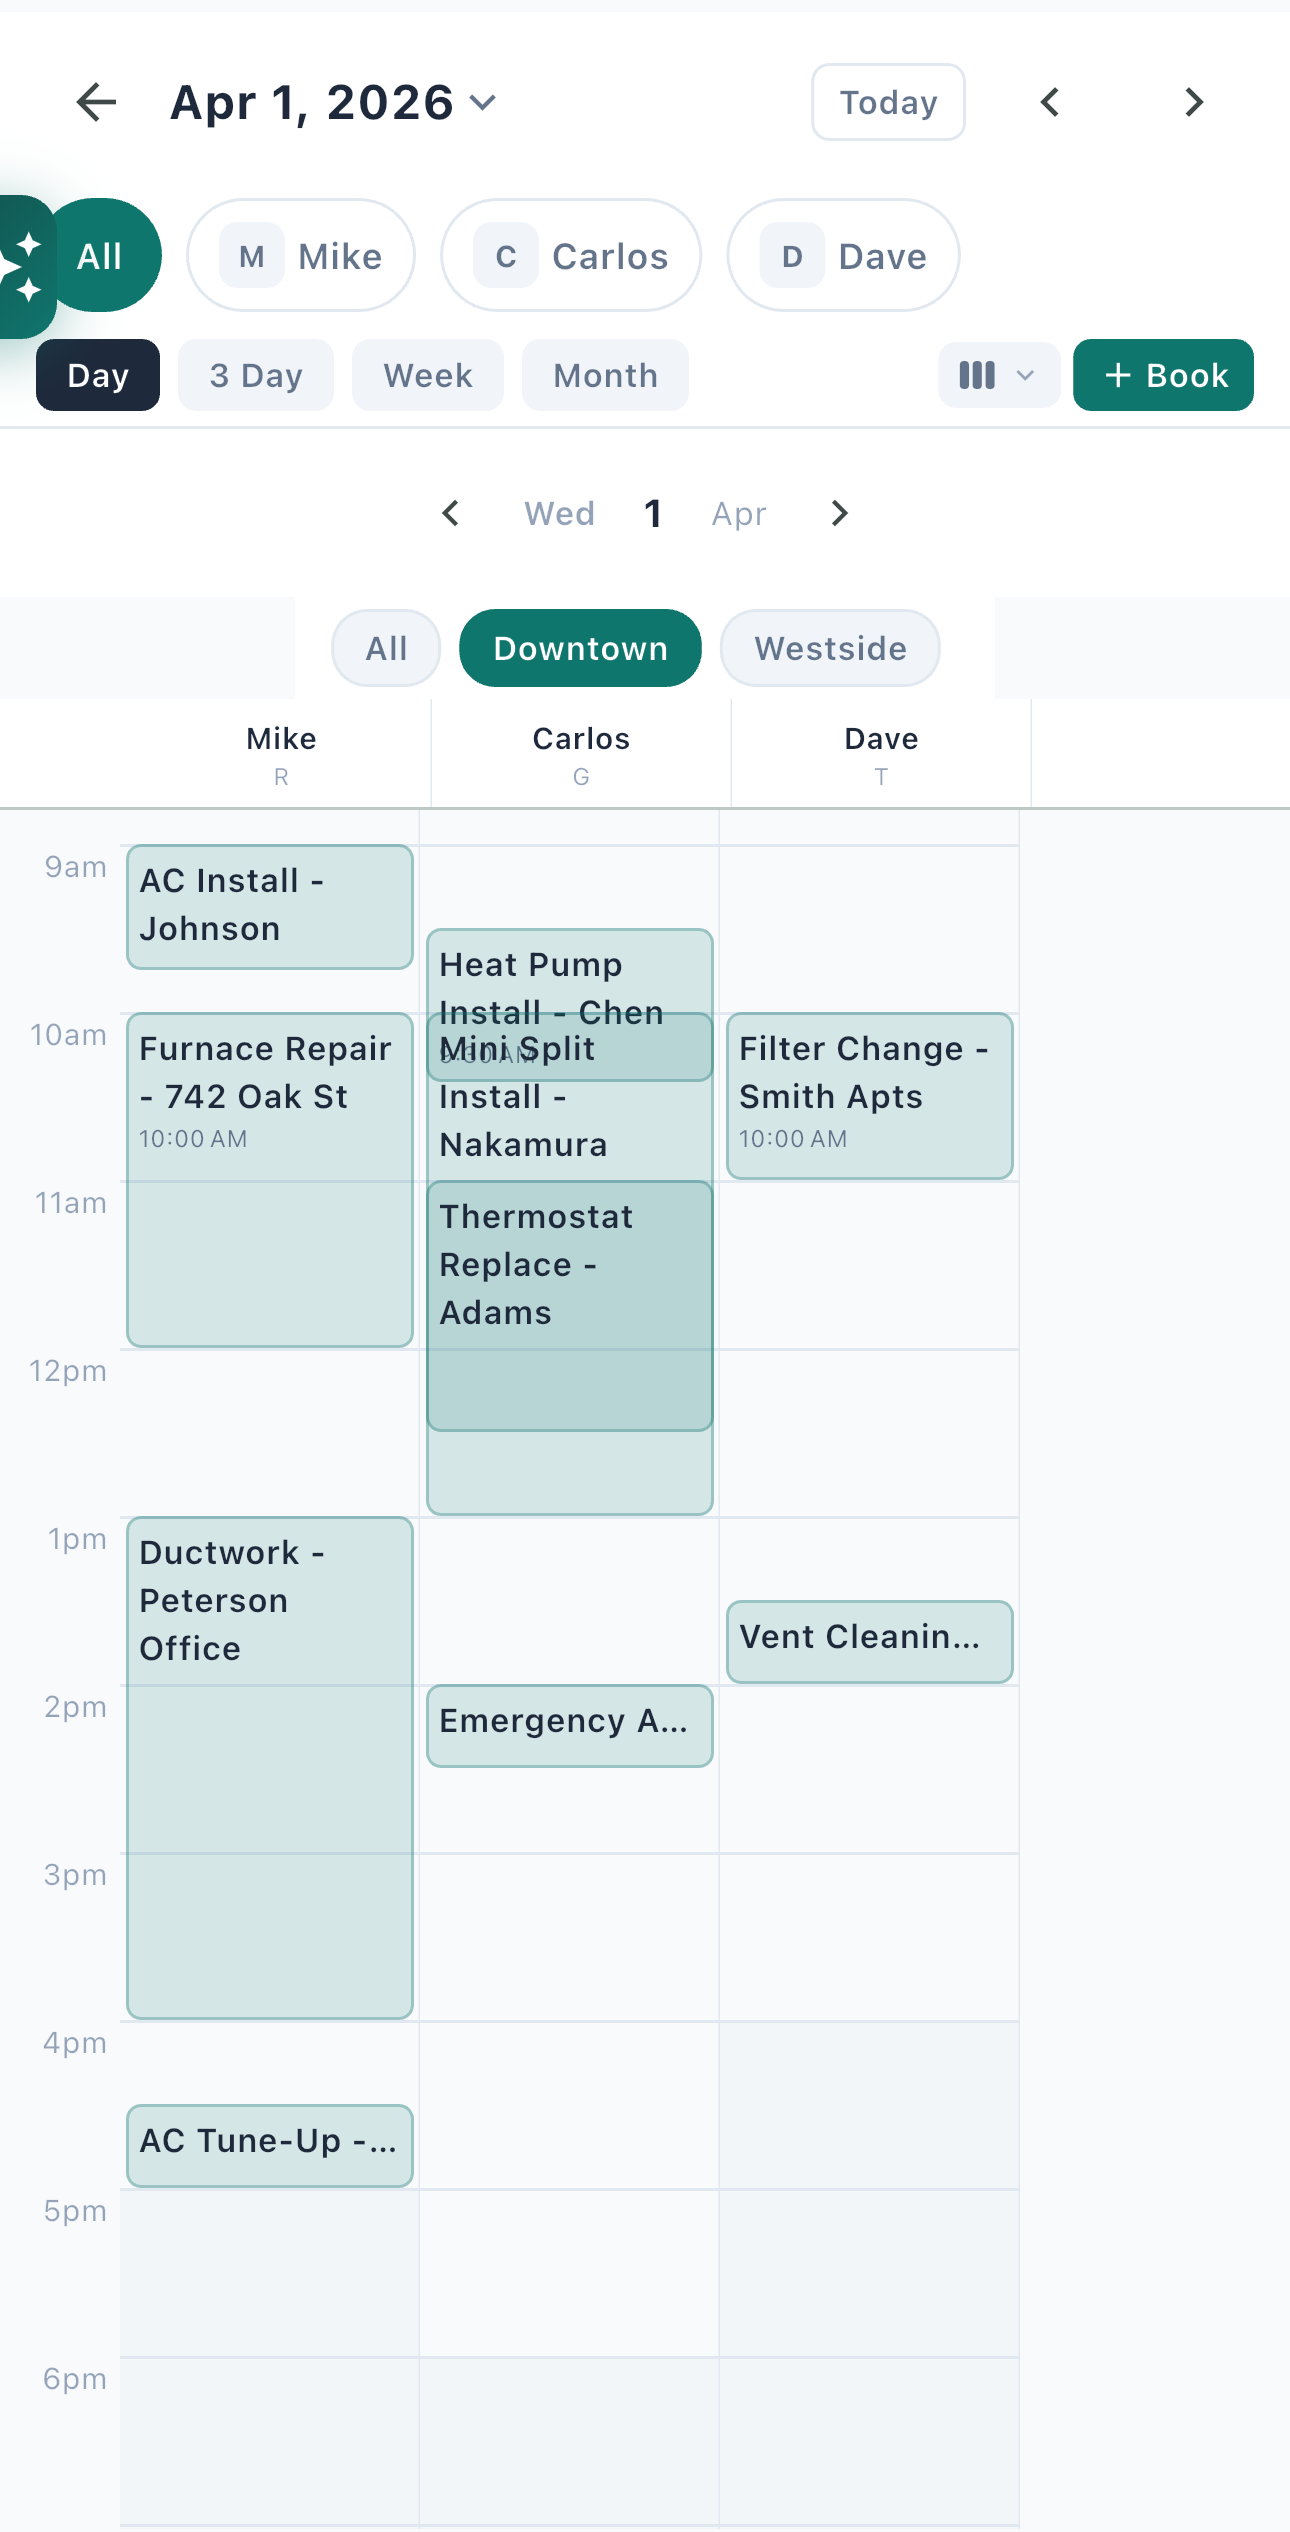Filter schedule to Mike only
This screenshot has height=2532, width=1290.
pos(301,256)
